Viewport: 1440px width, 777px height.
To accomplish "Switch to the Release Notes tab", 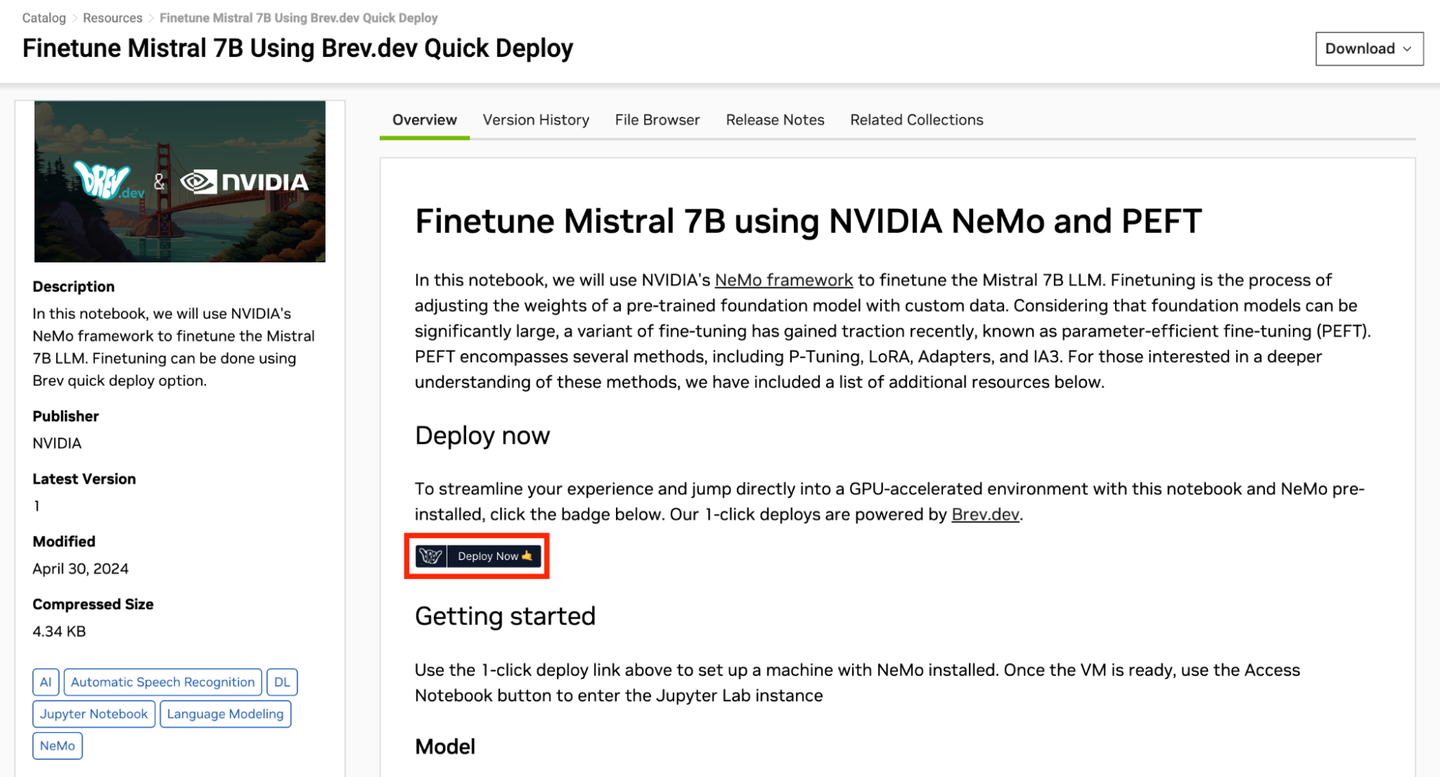I will [x=775, y=119].
